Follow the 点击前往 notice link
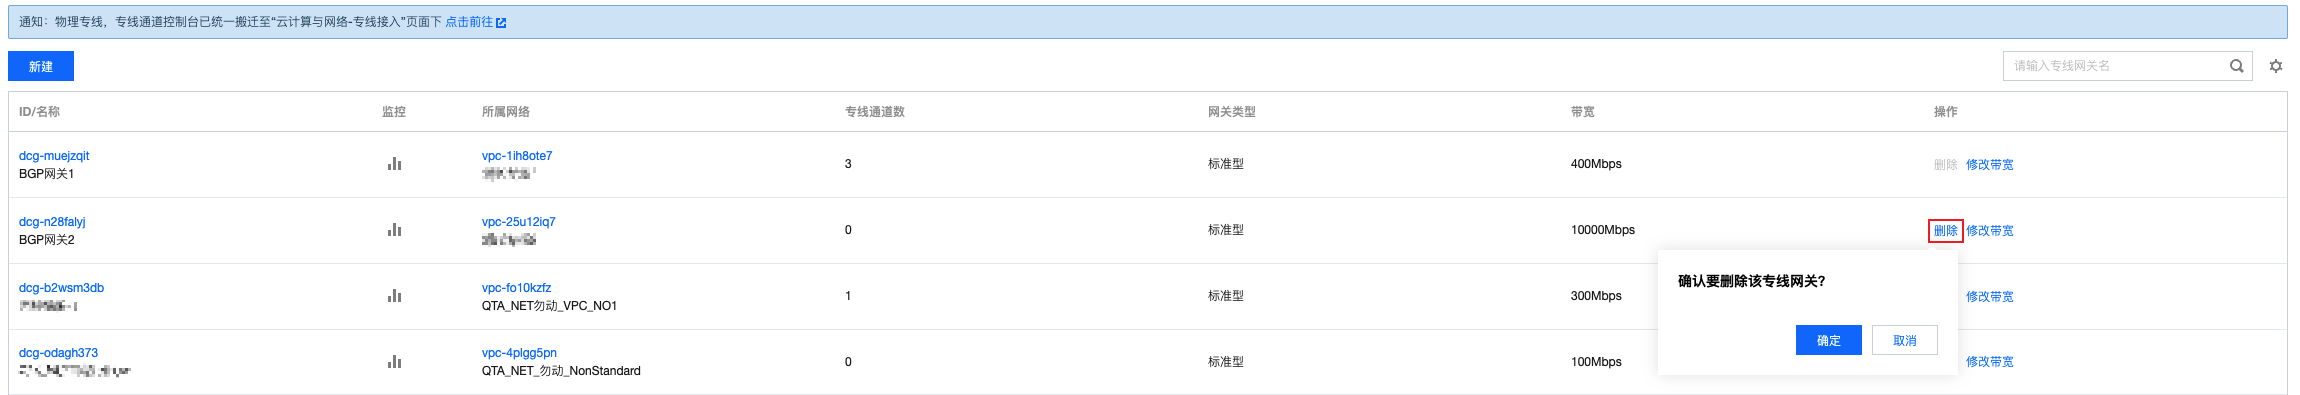 tap(469, 22)
